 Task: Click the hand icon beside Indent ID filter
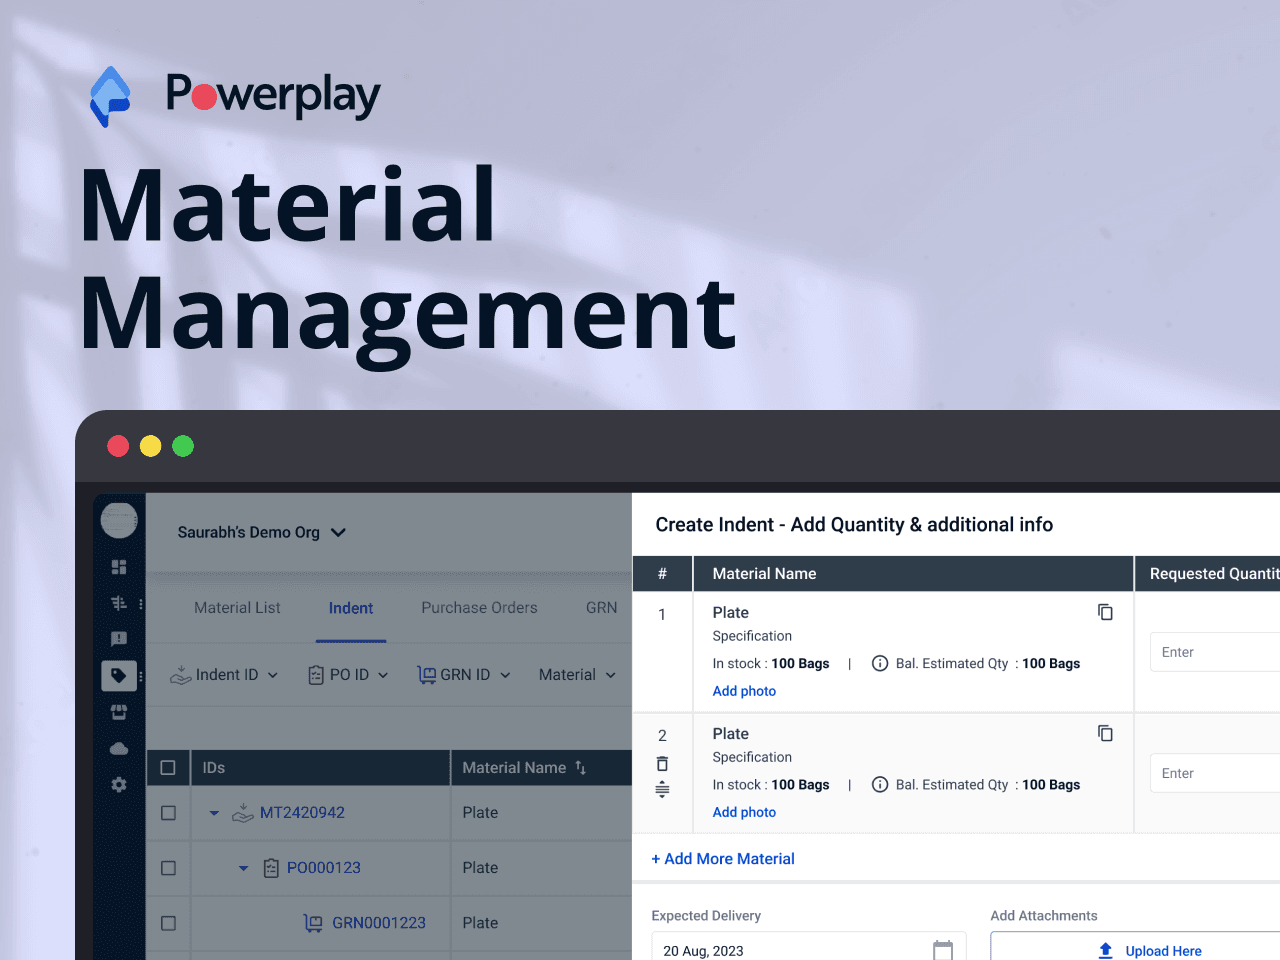click(x=181, y=675)
